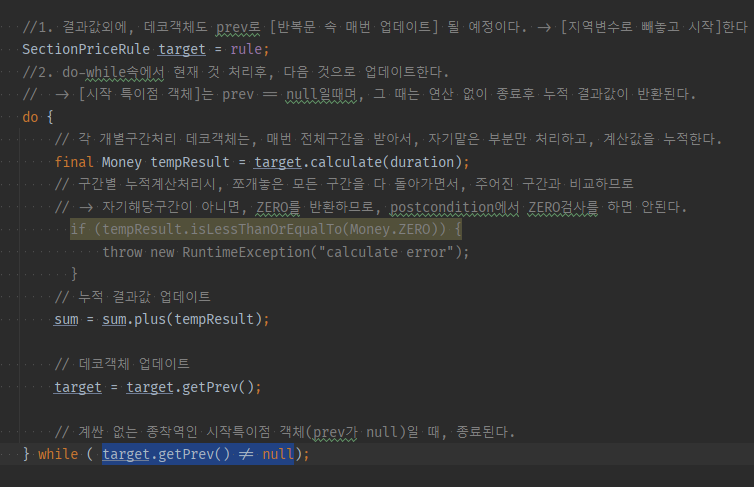Click the 'SectionPriceRule' type name
The image size is (754, 487).
(x=86, y=49)
